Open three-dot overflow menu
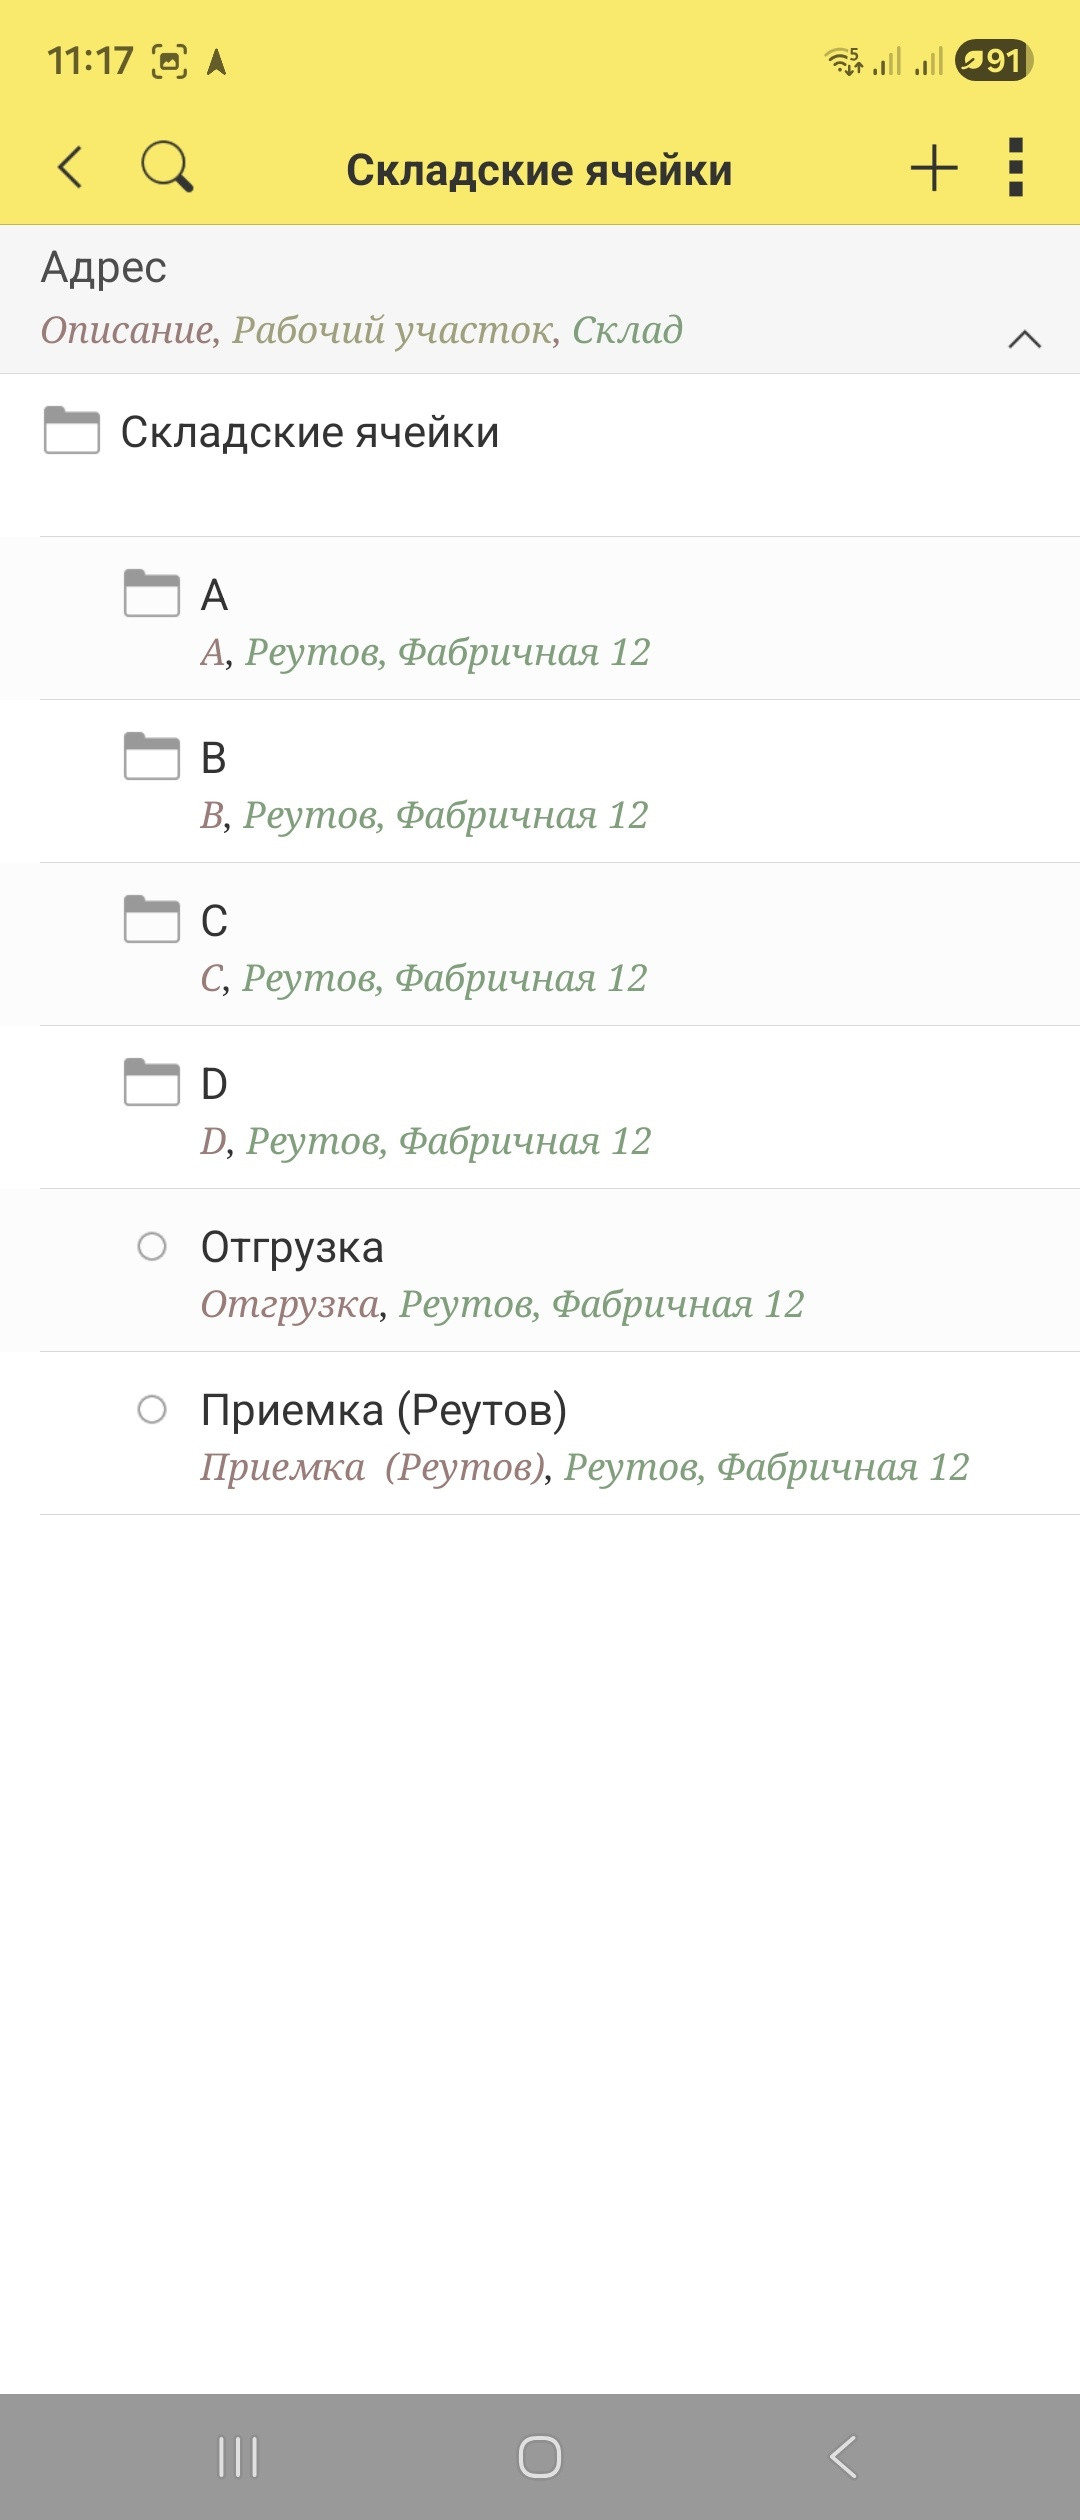1080x2520 pixels. [x=1016, y=167]
